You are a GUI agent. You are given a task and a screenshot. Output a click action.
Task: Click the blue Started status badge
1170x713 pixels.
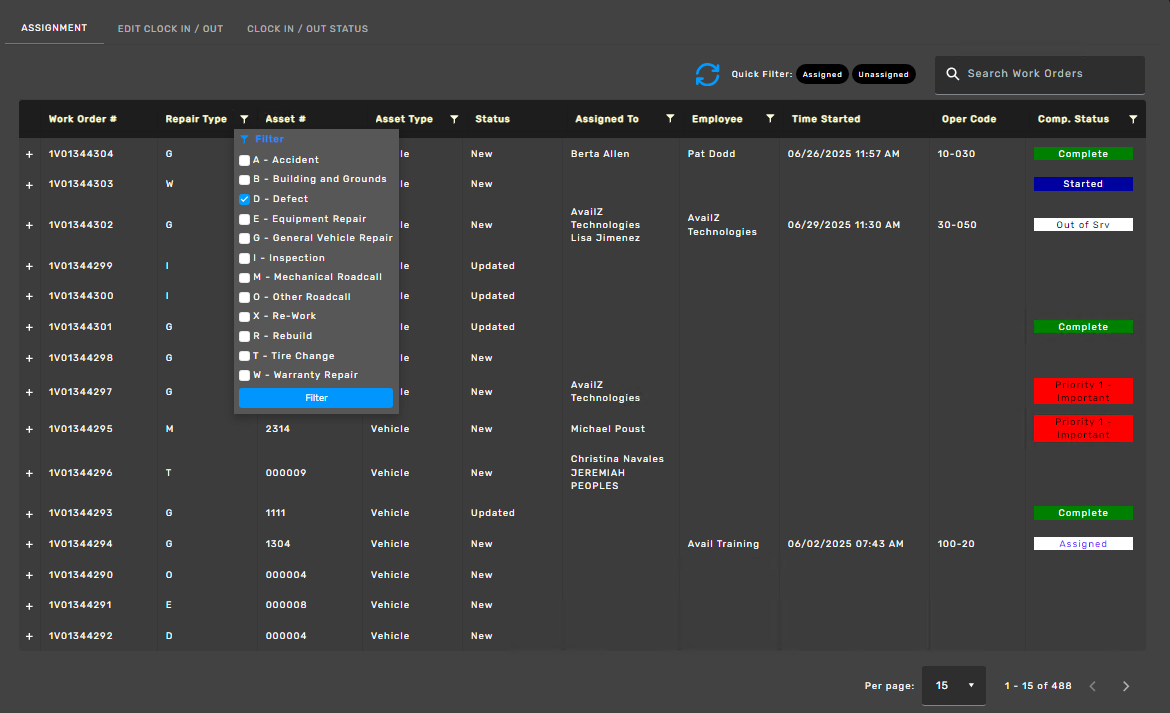1083,184
